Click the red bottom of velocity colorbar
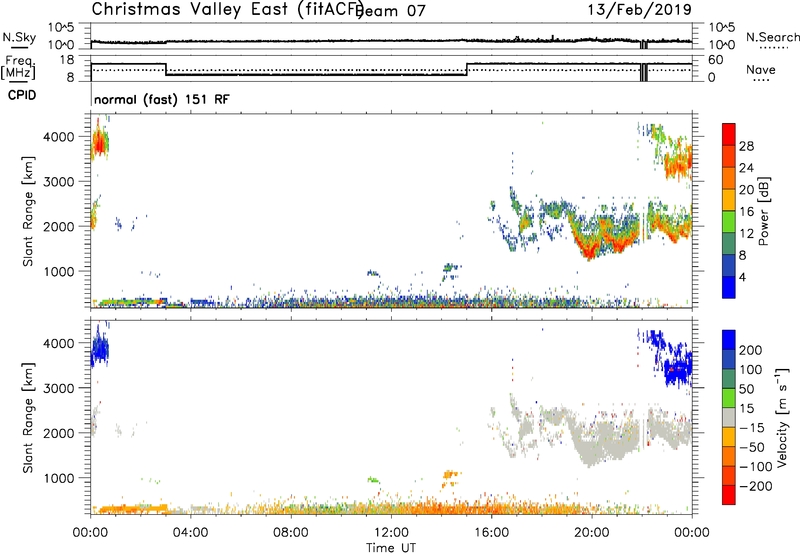 [x=729, y=495]
